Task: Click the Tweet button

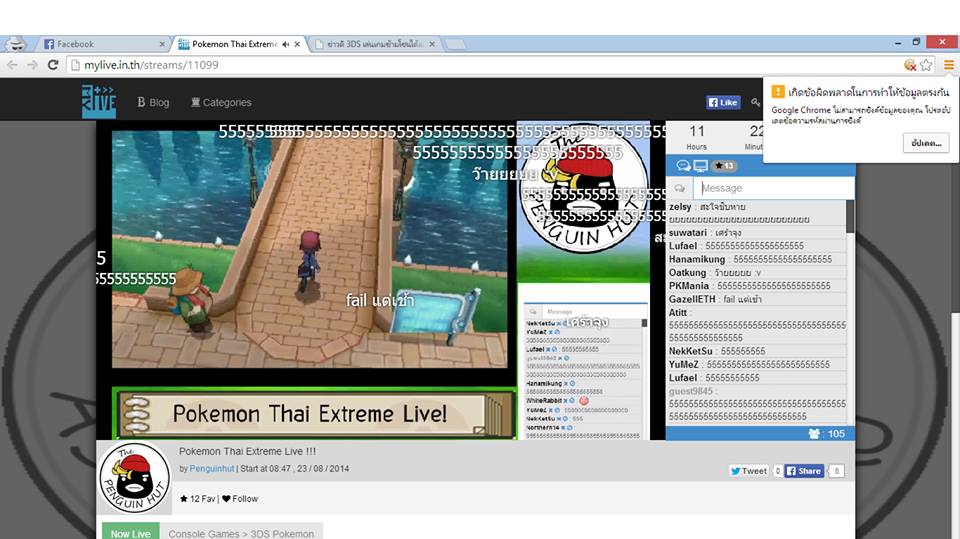Action: 749,470
